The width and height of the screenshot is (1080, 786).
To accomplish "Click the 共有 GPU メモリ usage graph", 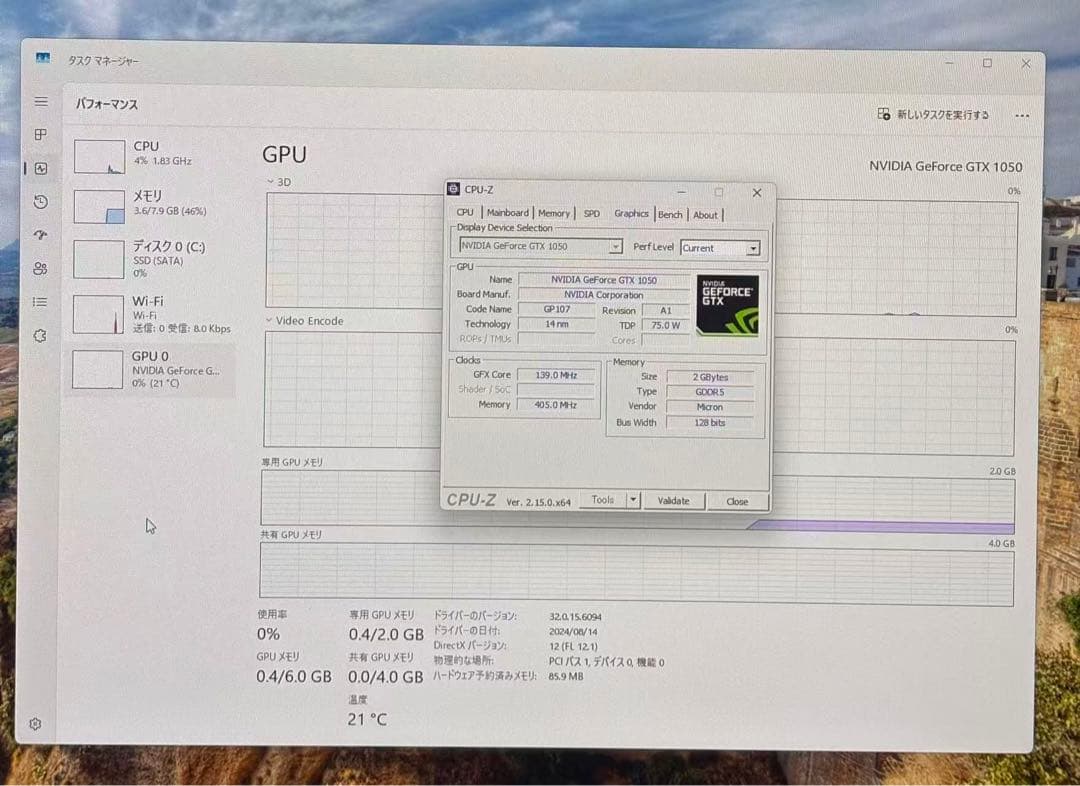I will (636, 574).
